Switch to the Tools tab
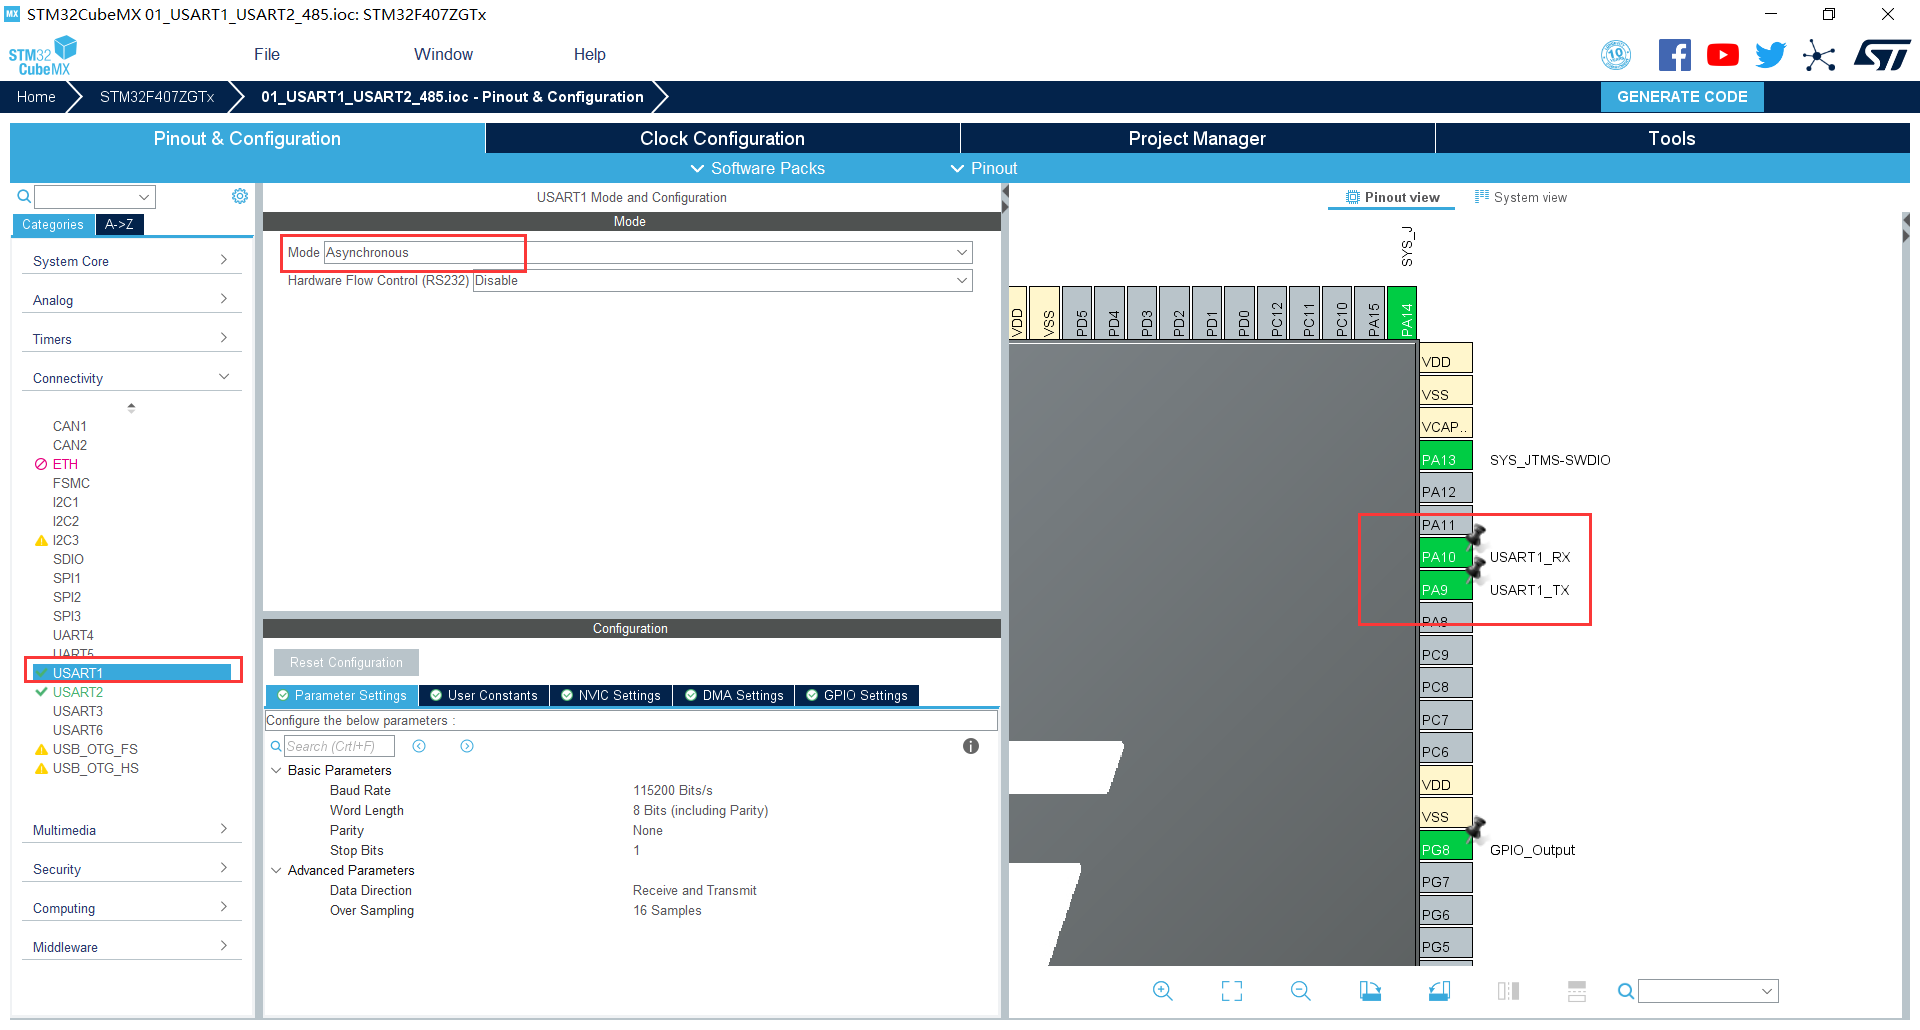The height and width of the screenshot is (1030, 1920). (1672, 138)
